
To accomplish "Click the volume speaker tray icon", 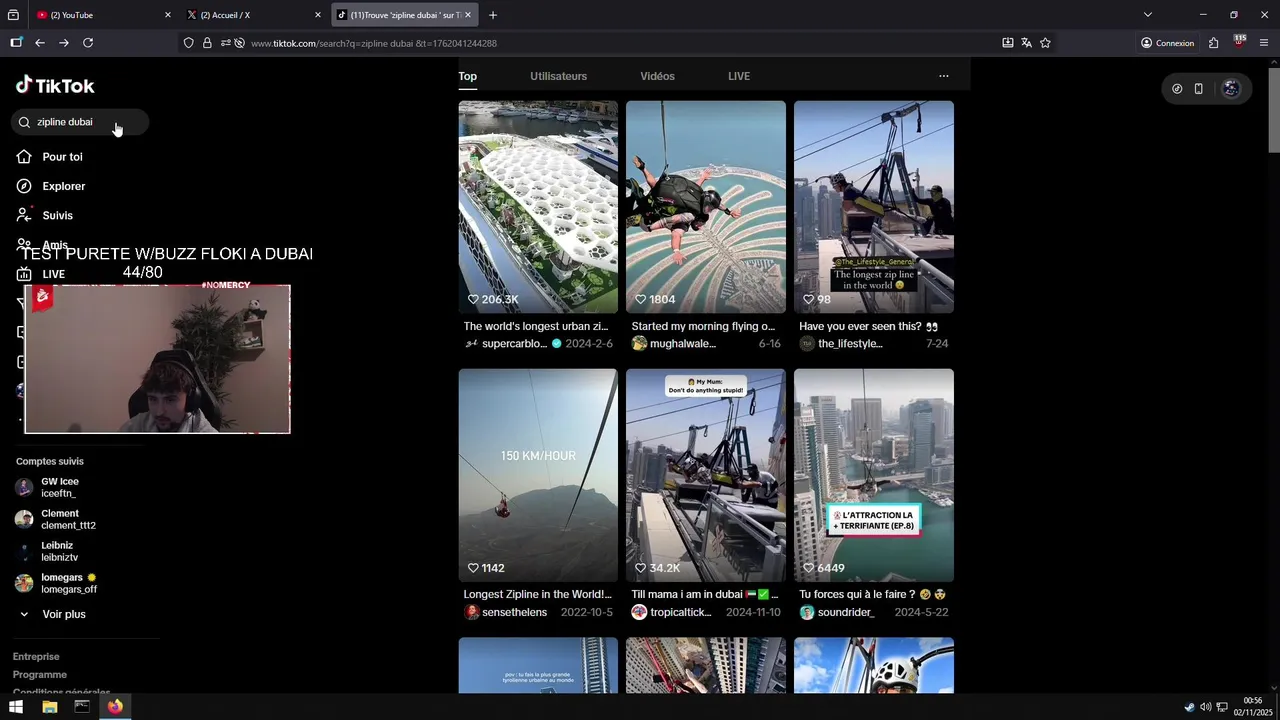I will click(x=1205, y=707).
